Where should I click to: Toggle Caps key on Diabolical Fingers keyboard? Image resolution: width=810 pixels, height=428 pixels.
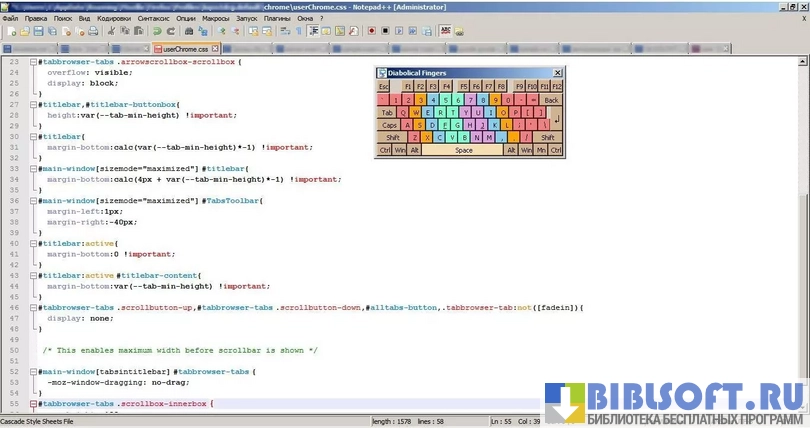pos(389,125)
